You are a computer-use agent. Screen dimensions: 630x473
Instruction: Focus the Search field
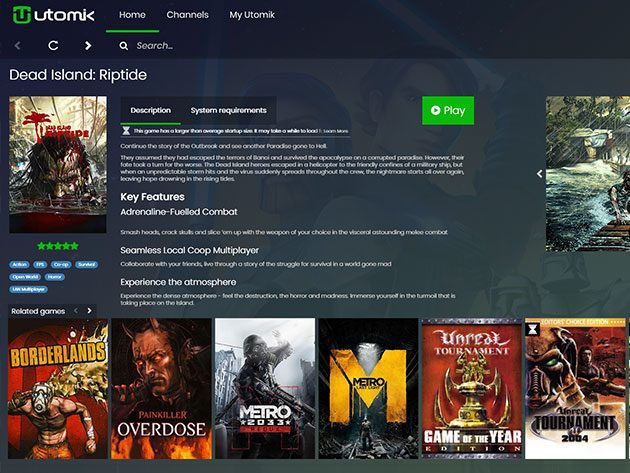(x=155, y=46)
